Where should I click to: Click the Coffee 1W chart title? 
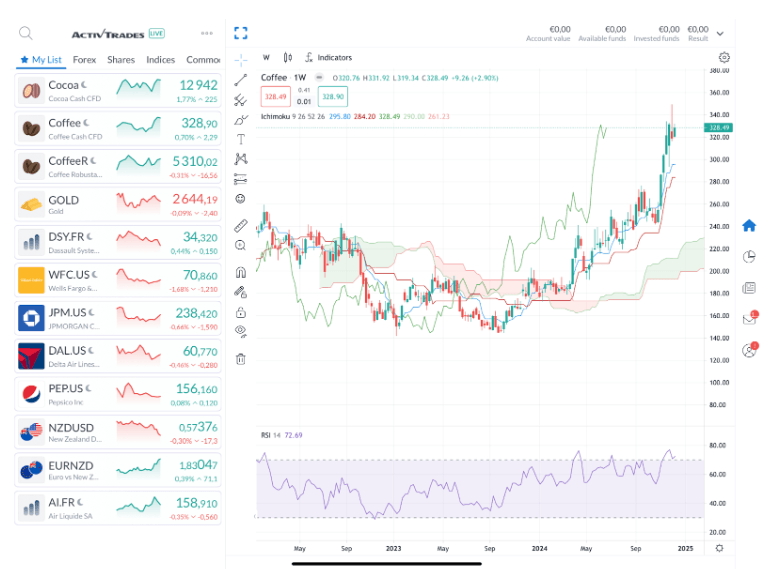click(x=283, y=78)
